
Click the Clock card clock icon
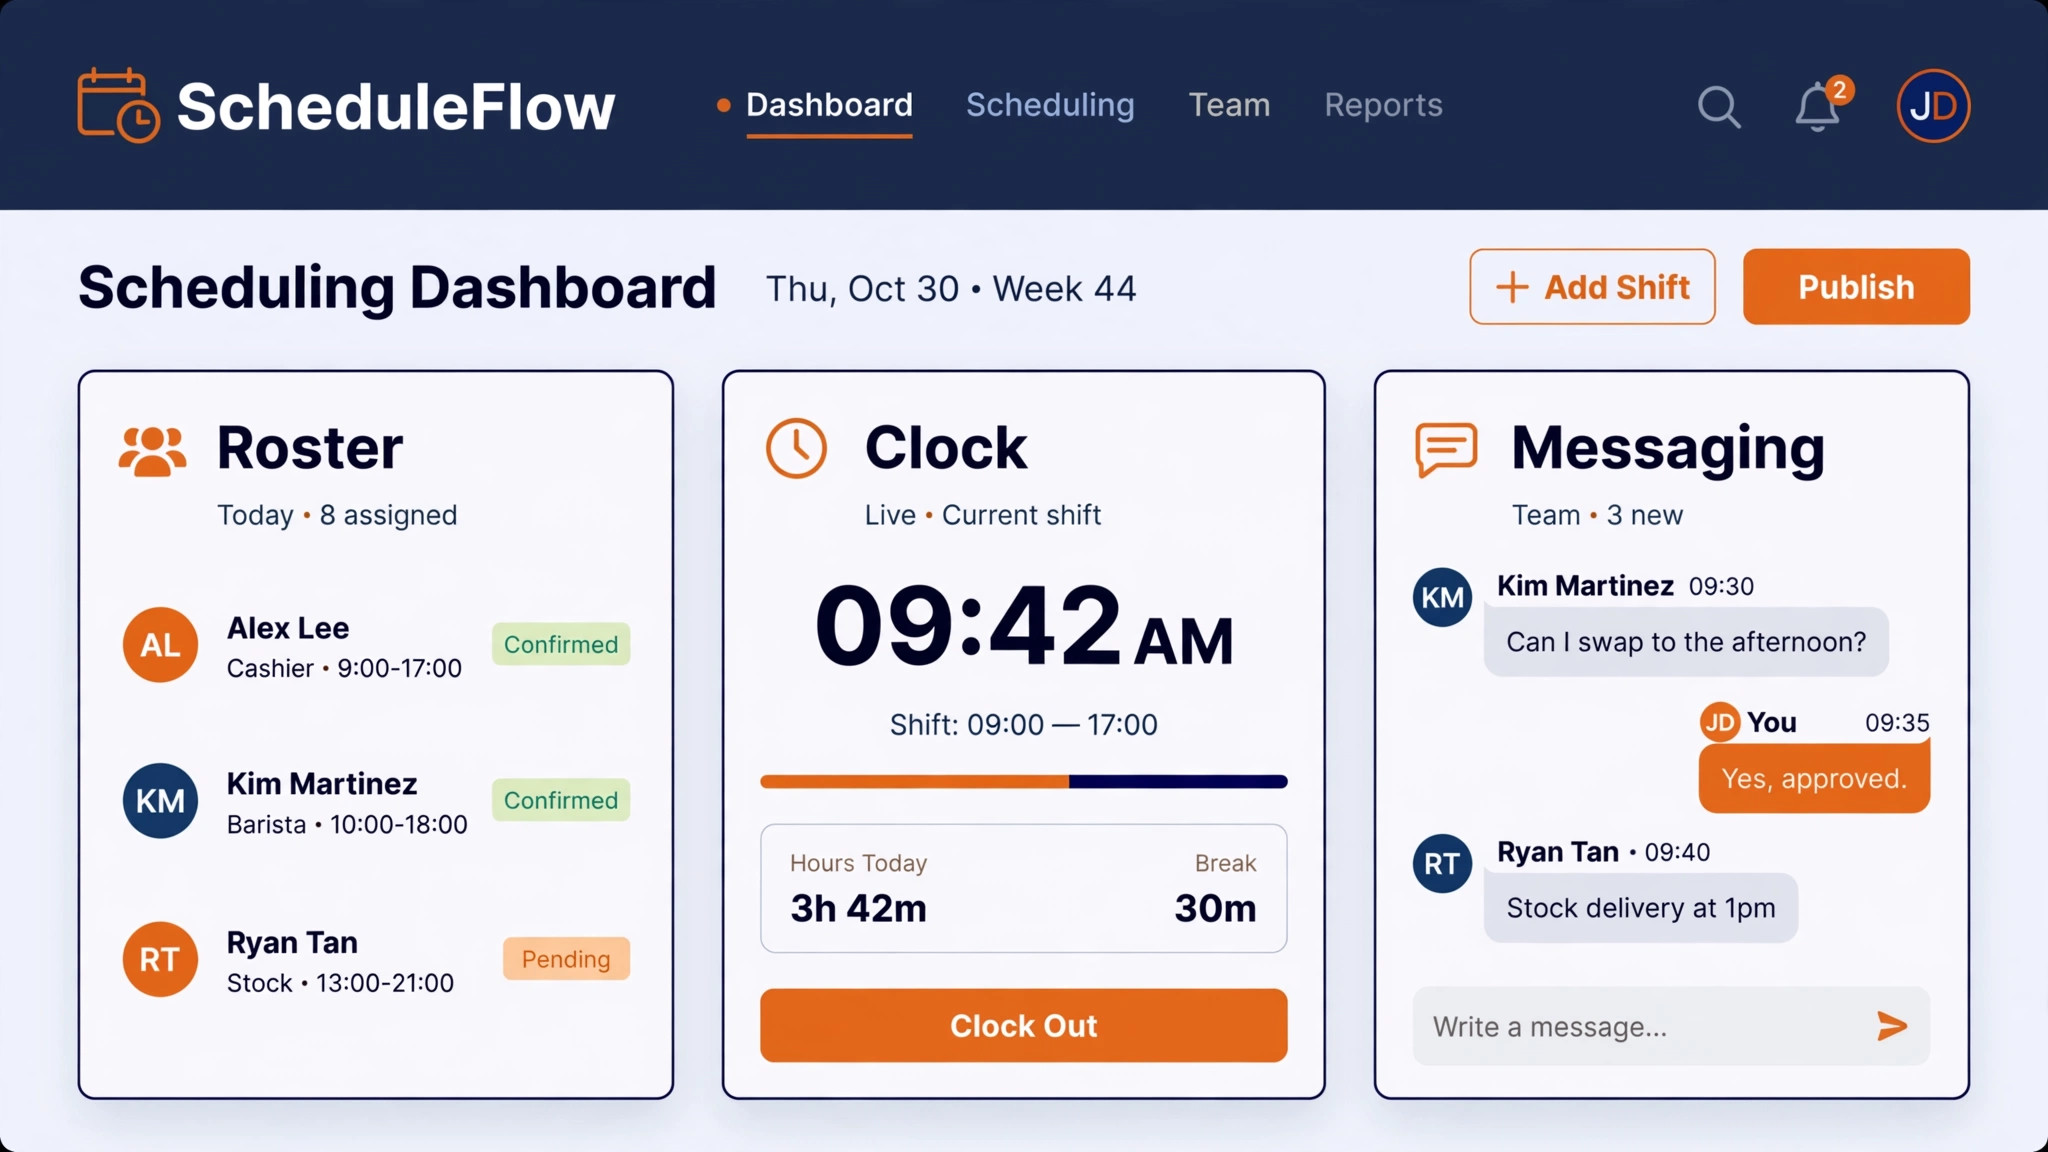796,447
